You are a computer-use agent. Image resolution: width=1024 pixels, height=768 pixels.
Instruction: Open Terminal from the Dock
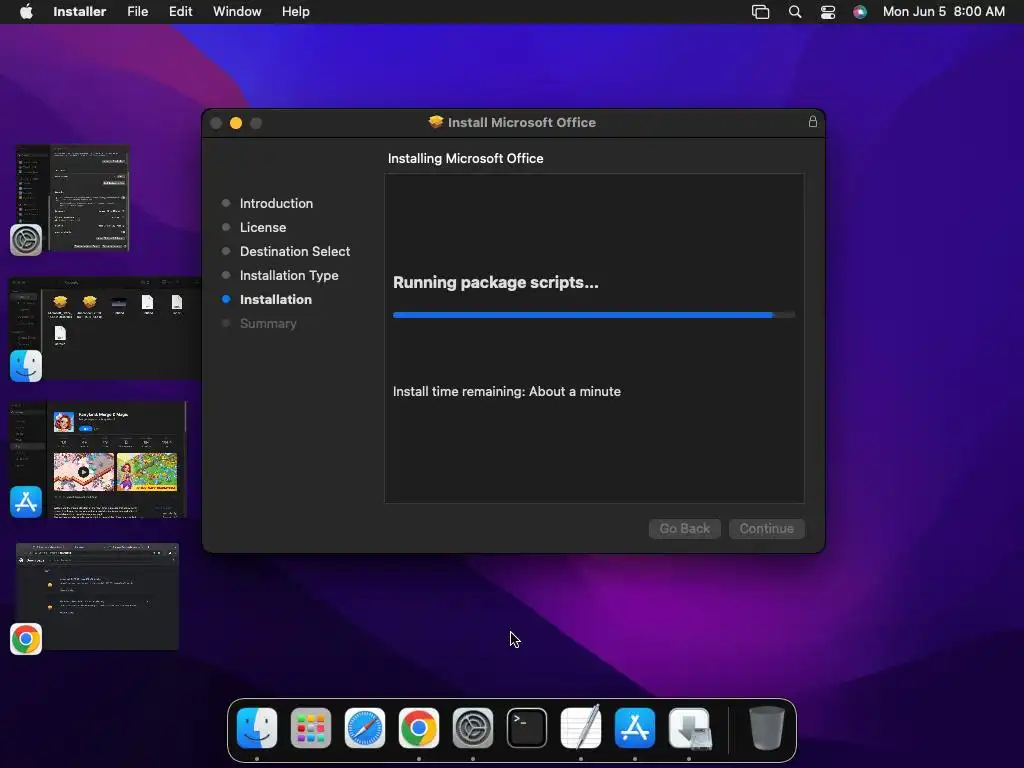pos(527,728)
